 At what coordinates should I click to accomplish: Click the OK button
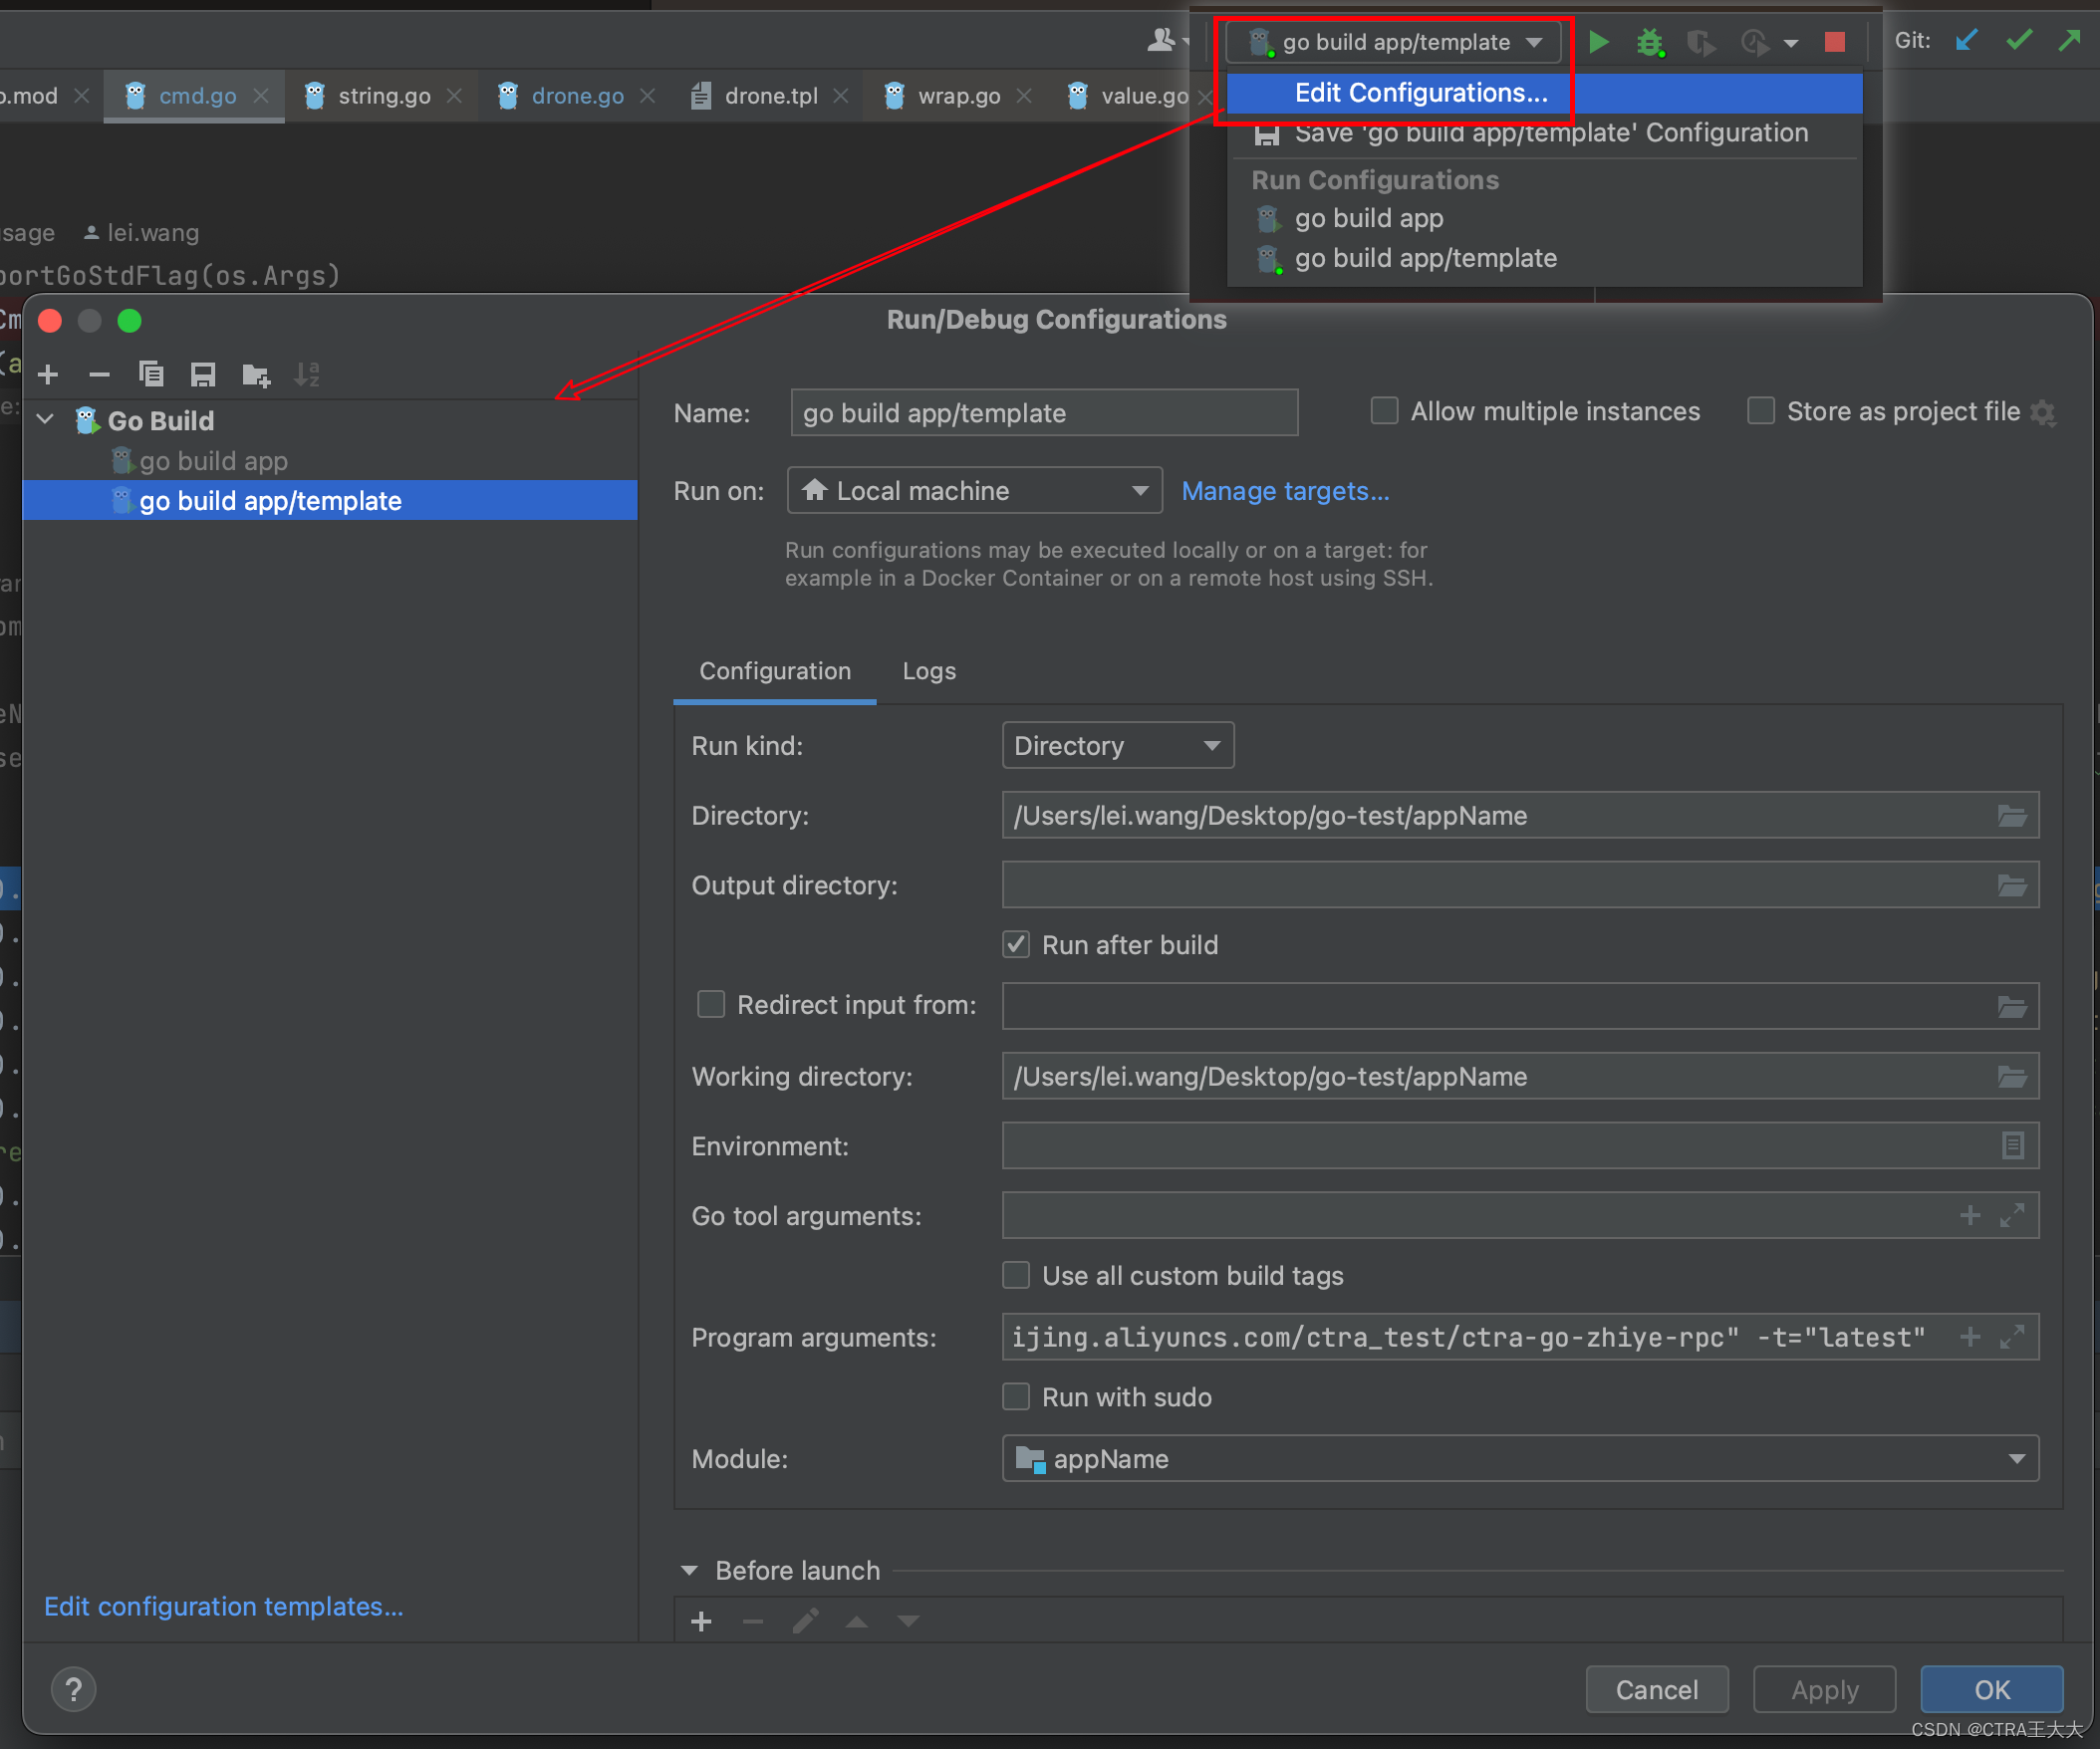point(1990,1690)
